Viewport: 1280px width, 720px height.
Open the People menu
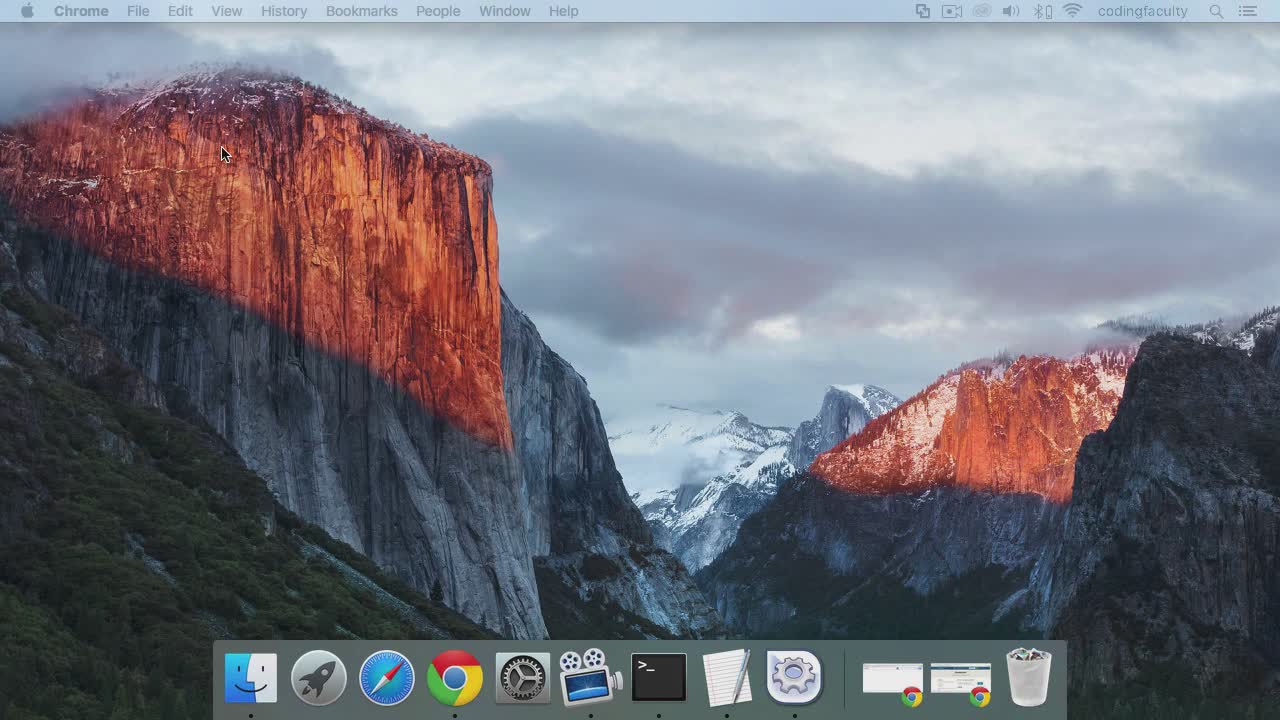pos(438,11)
